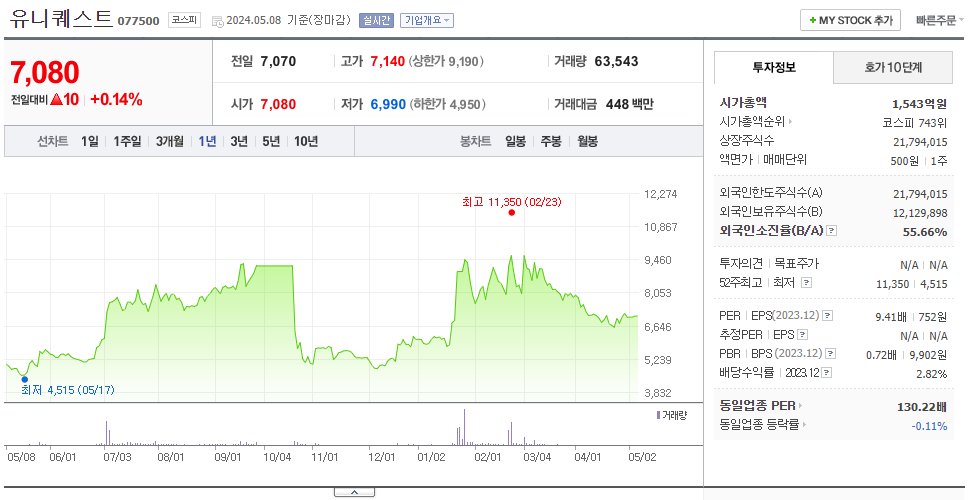
Task: Click blue 최저 4,515 marker dot
Action: coord(25,380)
